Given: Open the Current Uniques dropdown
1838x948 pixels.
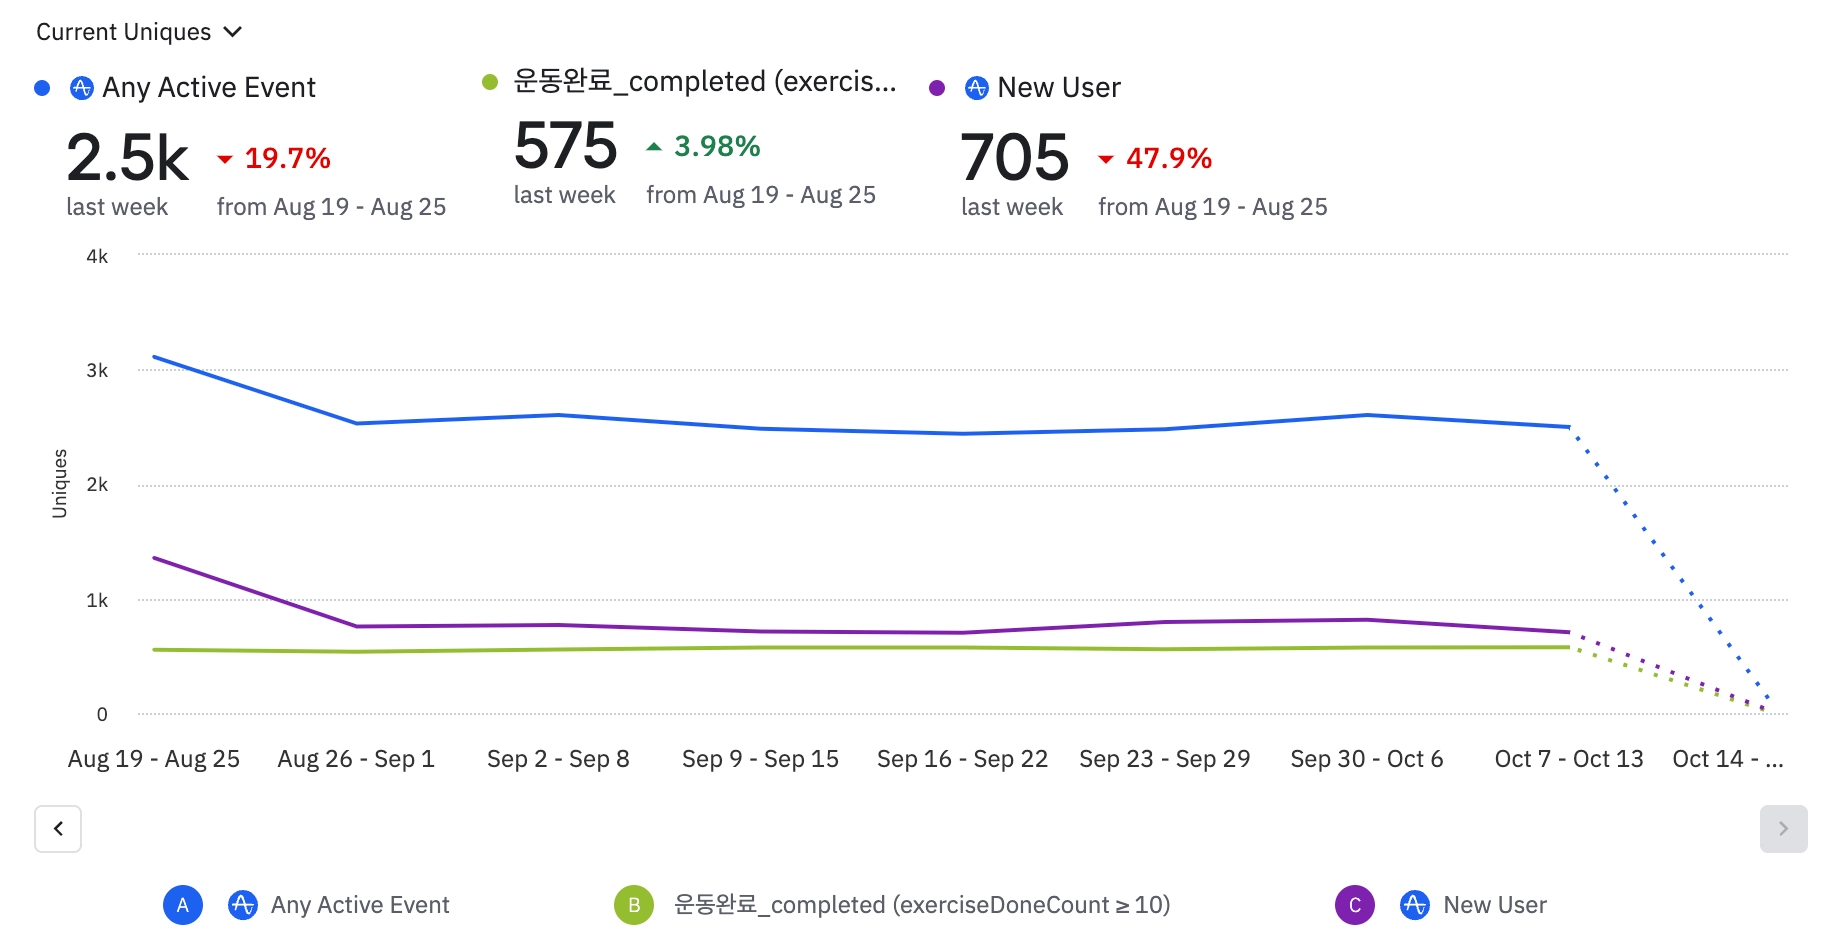Looking at the screenshot, I should pos(139,32).
